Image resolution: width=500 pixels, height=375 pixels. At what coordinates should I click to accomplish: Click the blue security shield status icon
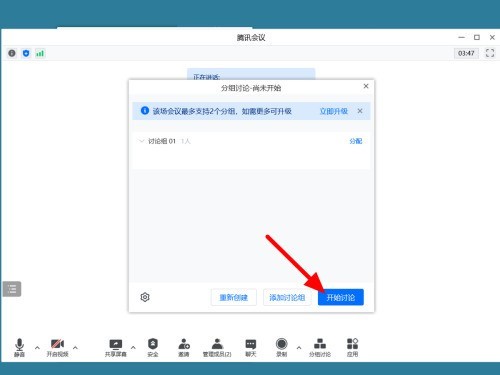pyautogui.click(x=26, y=53)
